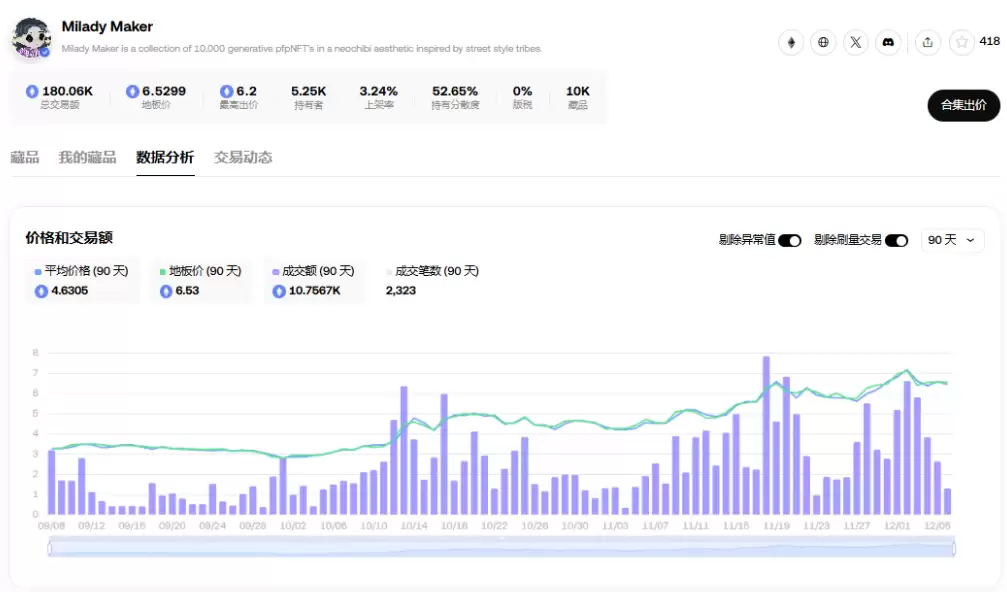Open the collection's Etherscan contract icon
Image resolution: width=1007 pixels, height=592 pixels.
pyautogui.click(x=791, y=43)
